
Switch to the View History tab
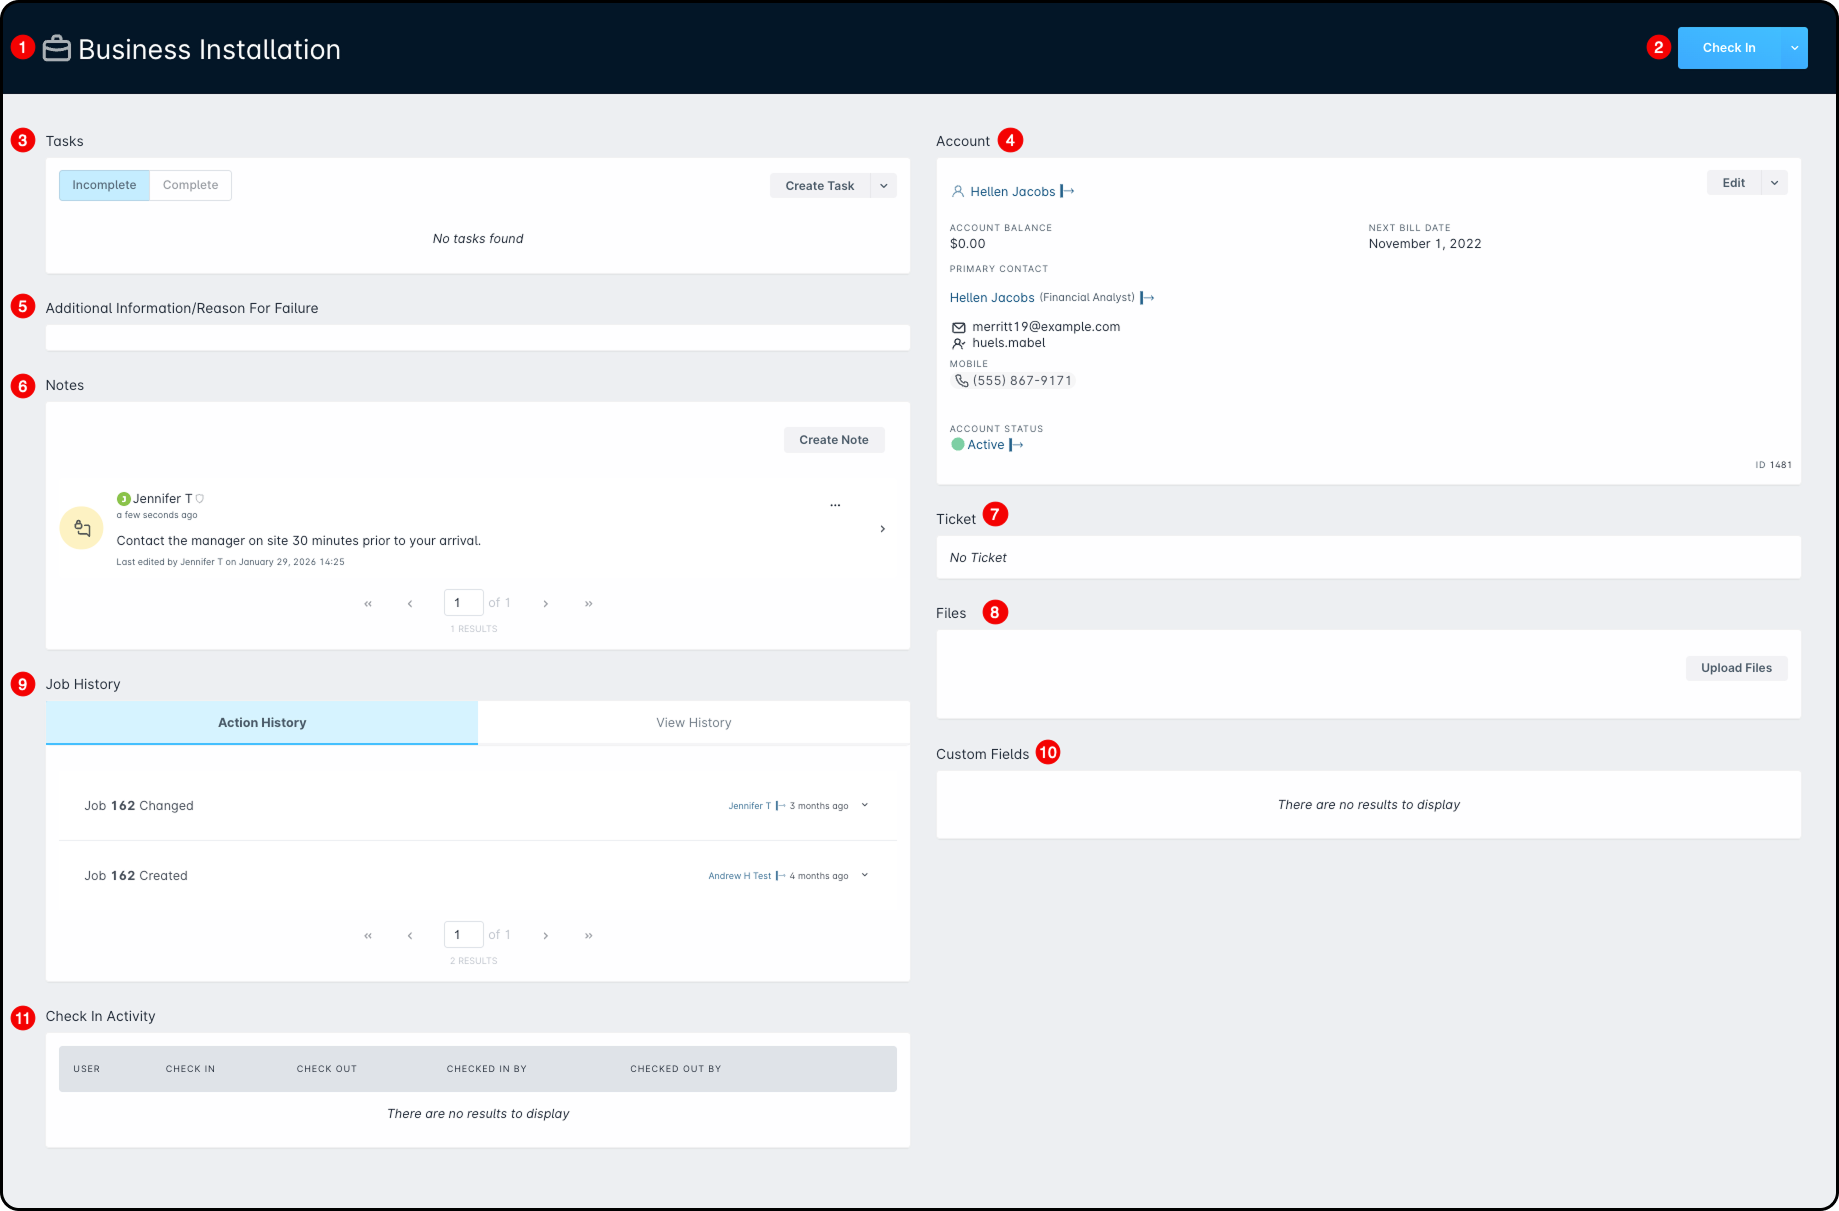click(x=694, y=723)
